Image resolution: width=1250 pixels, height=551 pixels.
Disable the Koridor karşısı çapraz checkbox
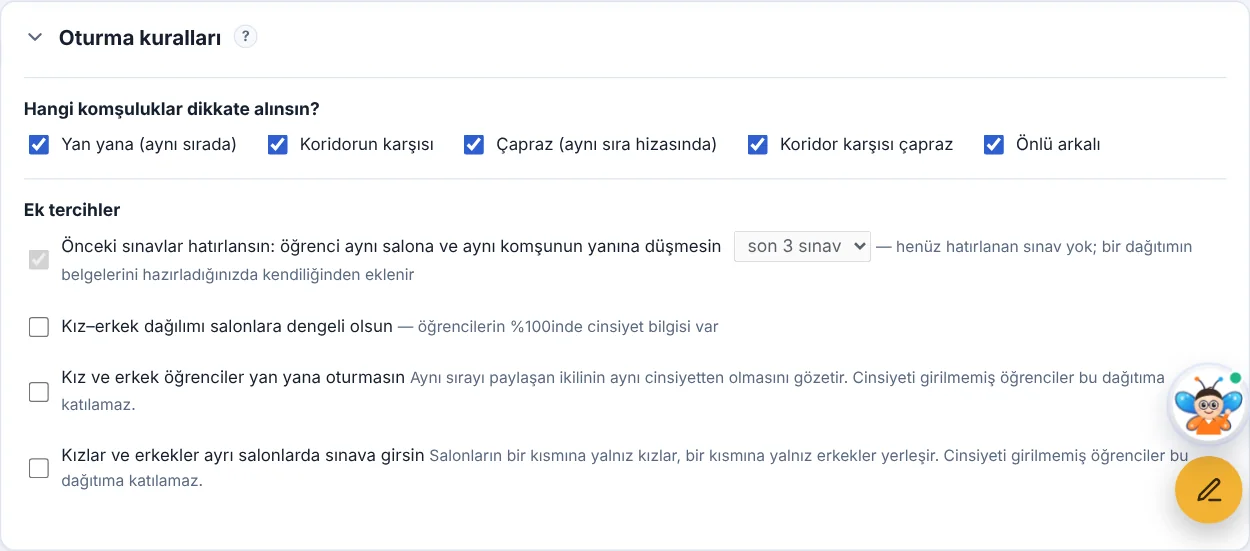tap(758, 145)
